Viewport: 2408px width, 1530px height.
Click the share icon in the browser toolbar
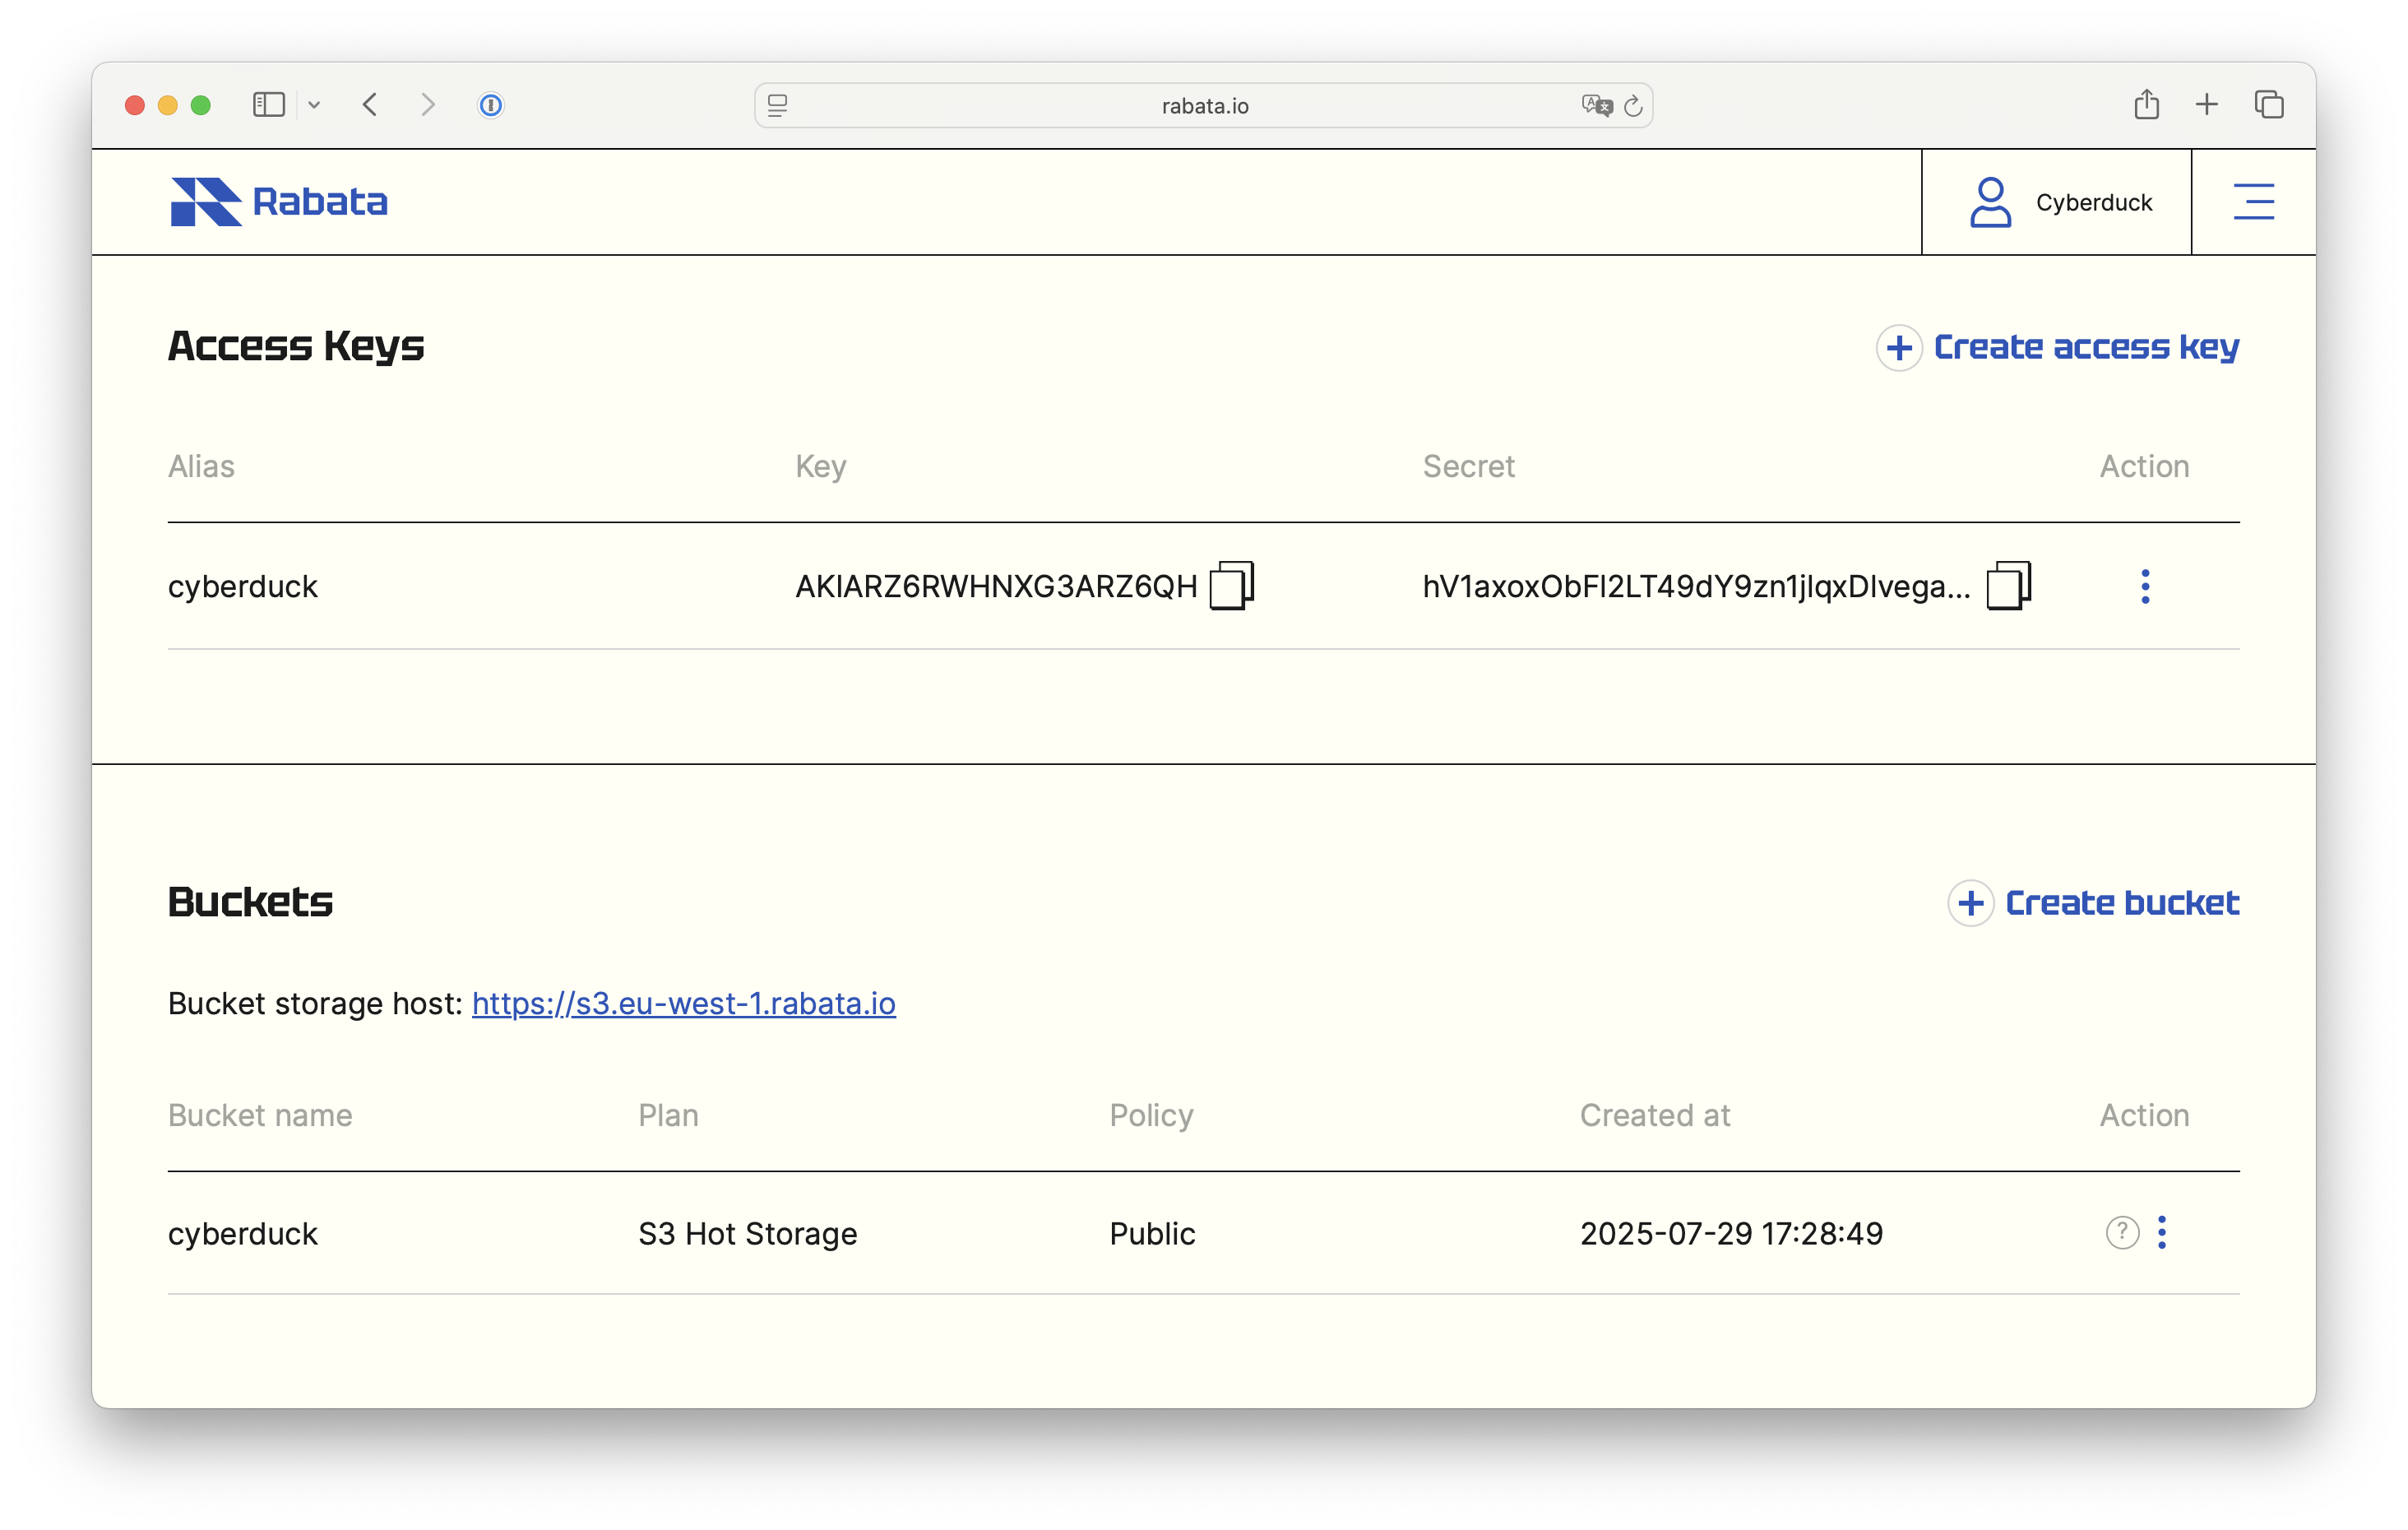point(2146,104)
